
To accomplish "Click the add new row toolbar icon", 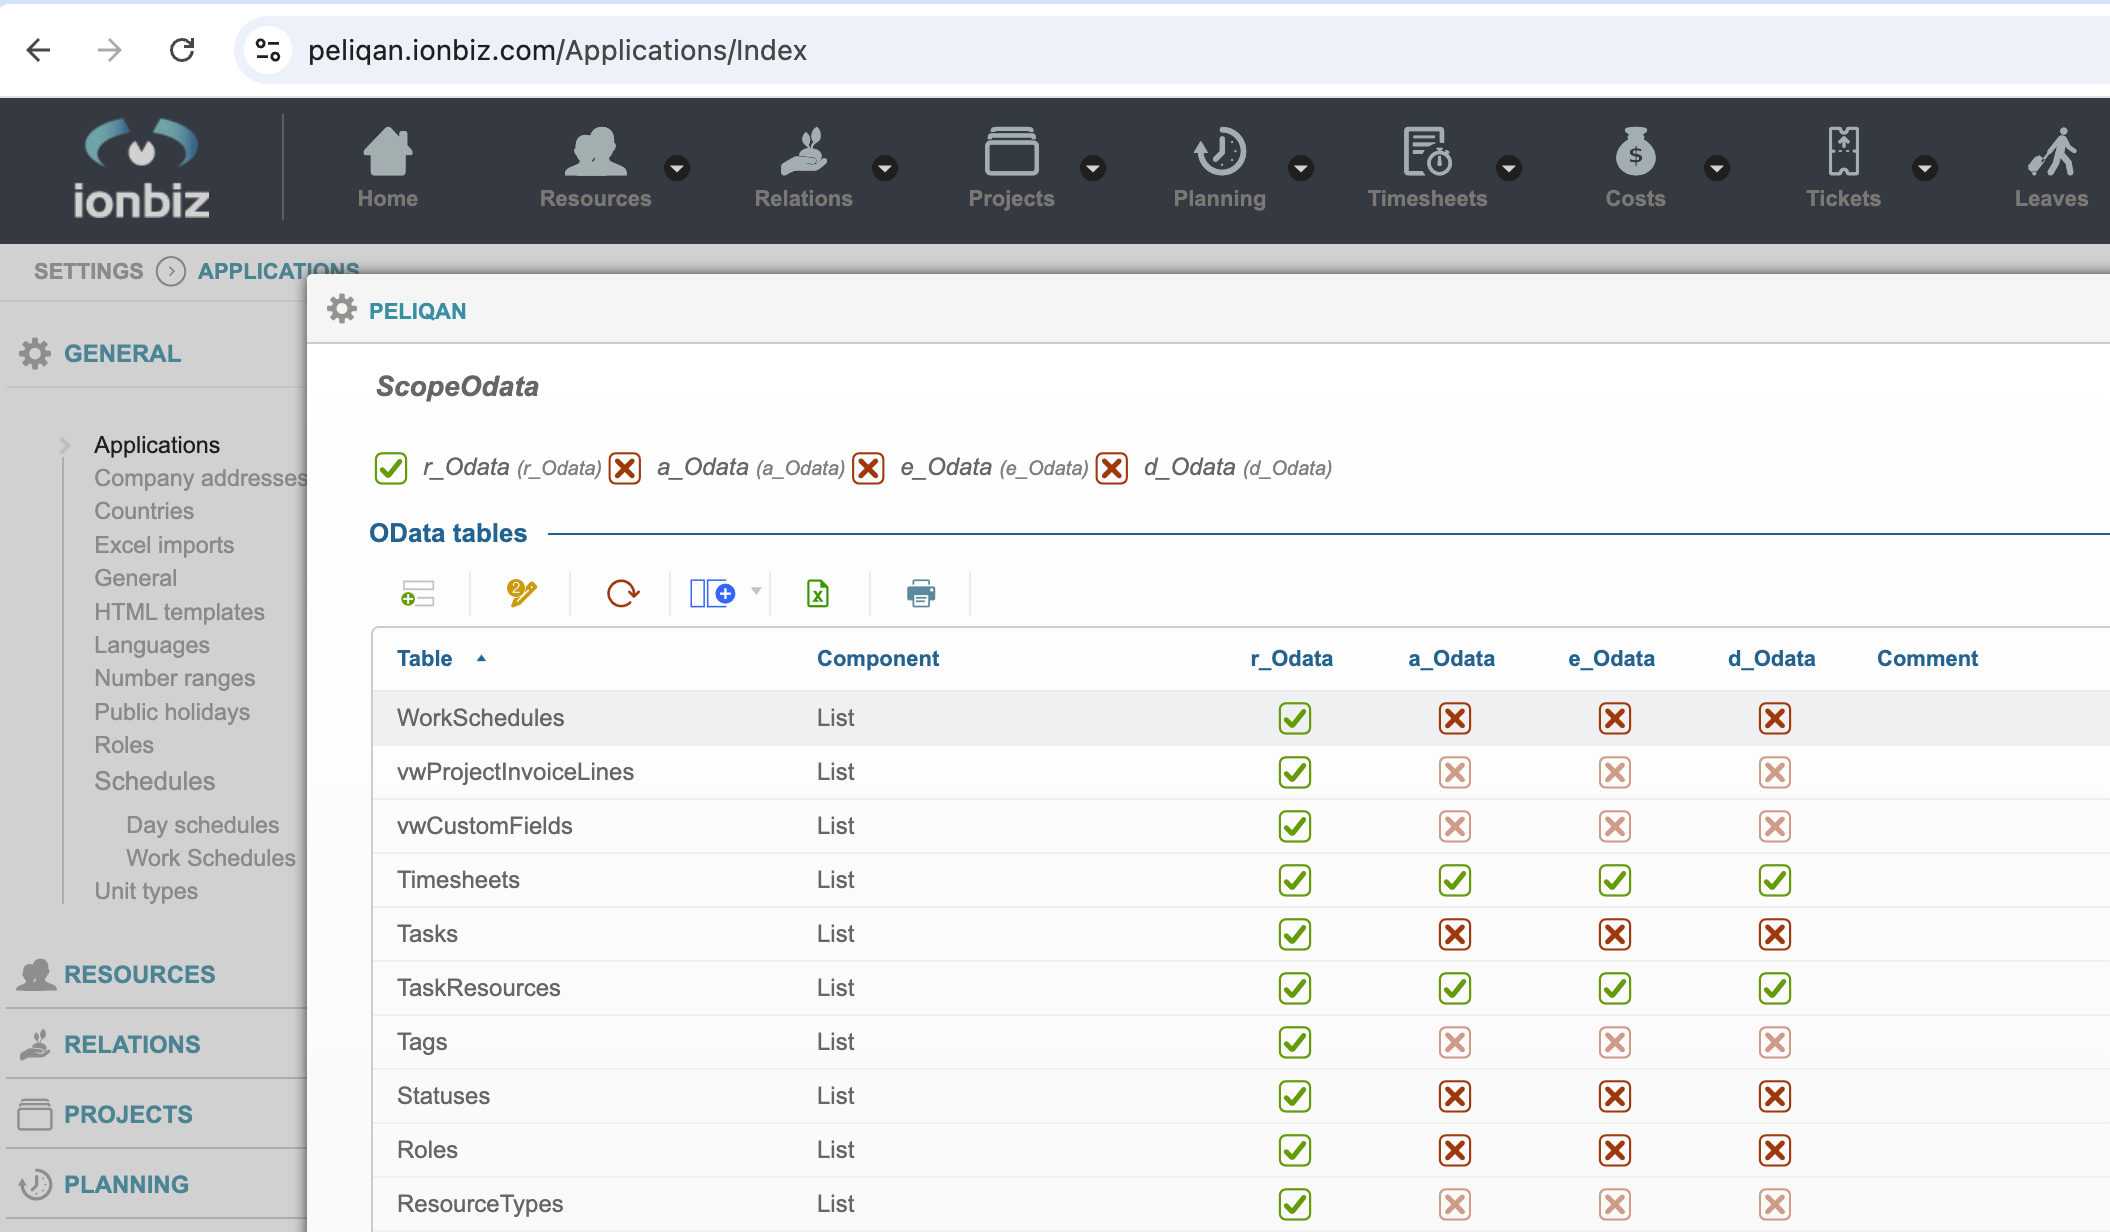I will tap(418, 594).
